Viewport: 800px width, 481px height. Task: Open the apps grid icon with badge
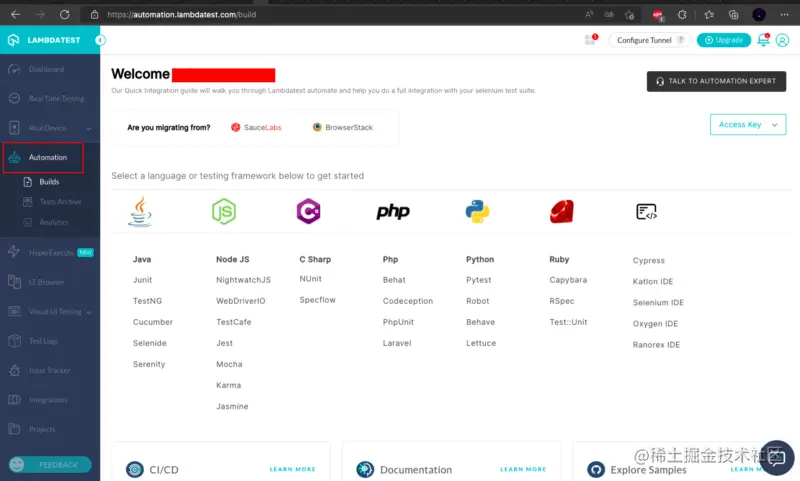click(x=590, y=40)
